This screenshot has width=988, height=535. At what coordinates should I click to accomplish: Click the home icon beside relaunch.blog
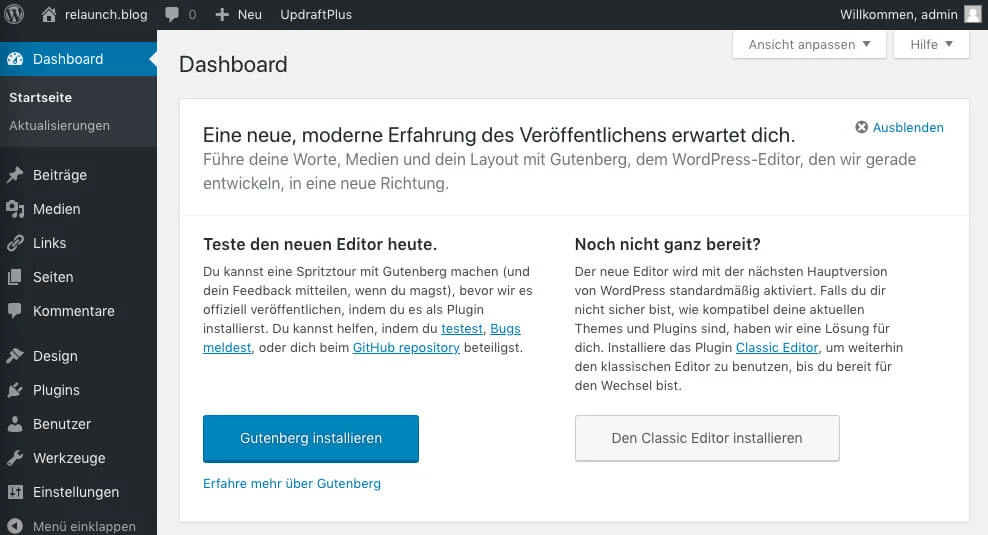(x=49, y=15)
